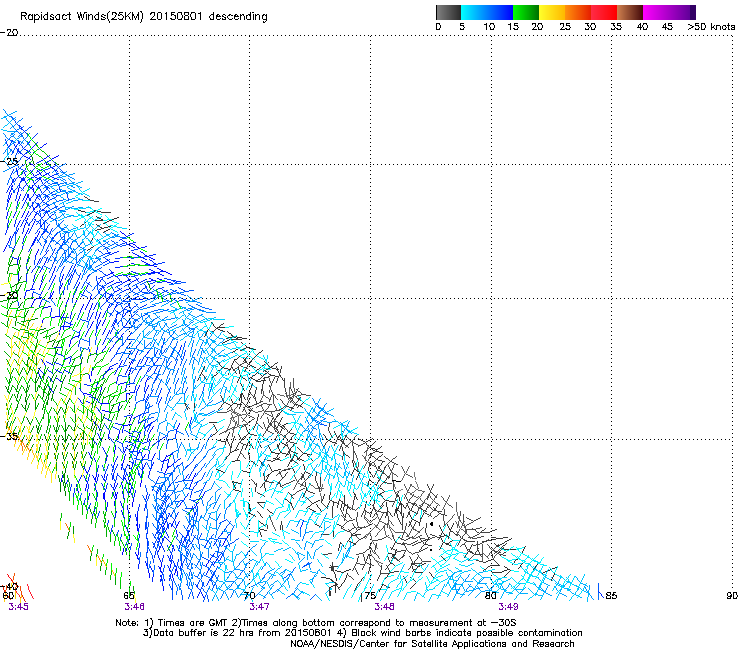Screen dimensions: 740x650
Task: Click the purple "3:46" time label
Action: tap(135, 607)
